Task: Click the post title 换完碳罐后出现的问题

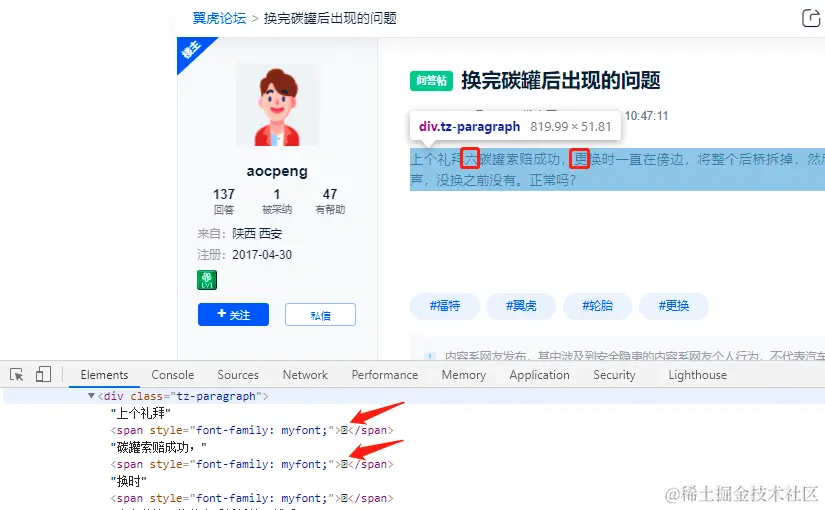Action: coord(561,81)
